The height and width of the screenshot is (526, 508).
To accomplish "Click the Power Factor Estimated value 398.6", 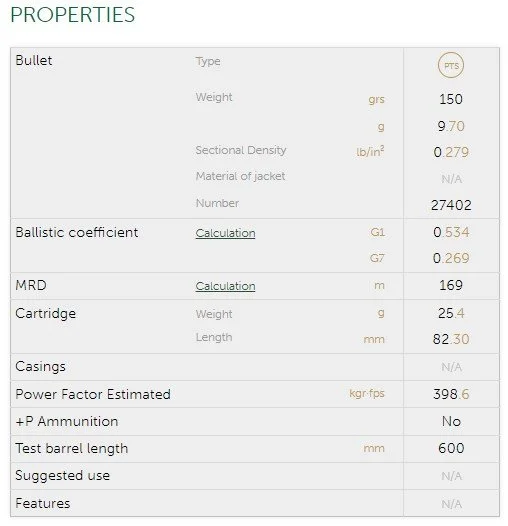I will click(451, 394).
